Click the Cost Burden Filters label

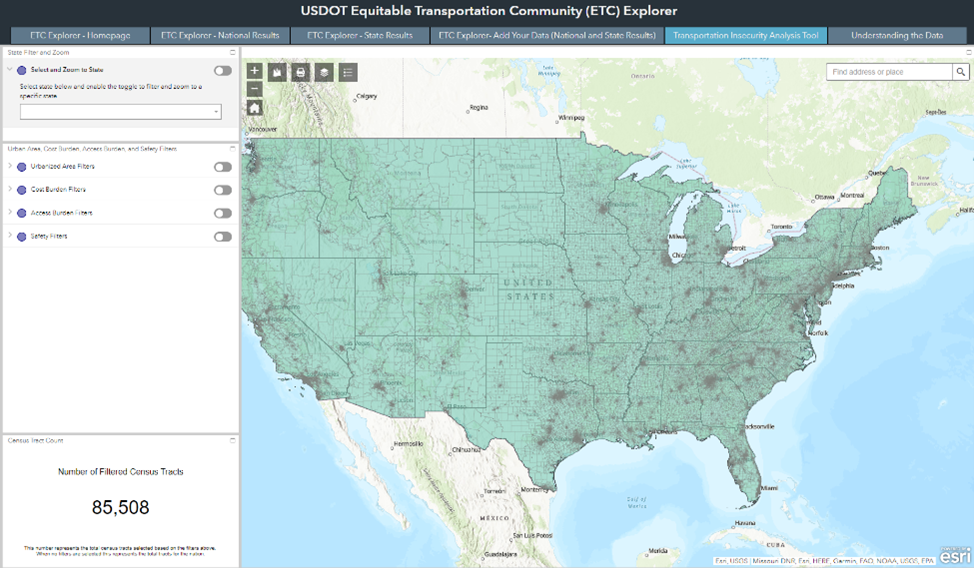tap(58, 190)
